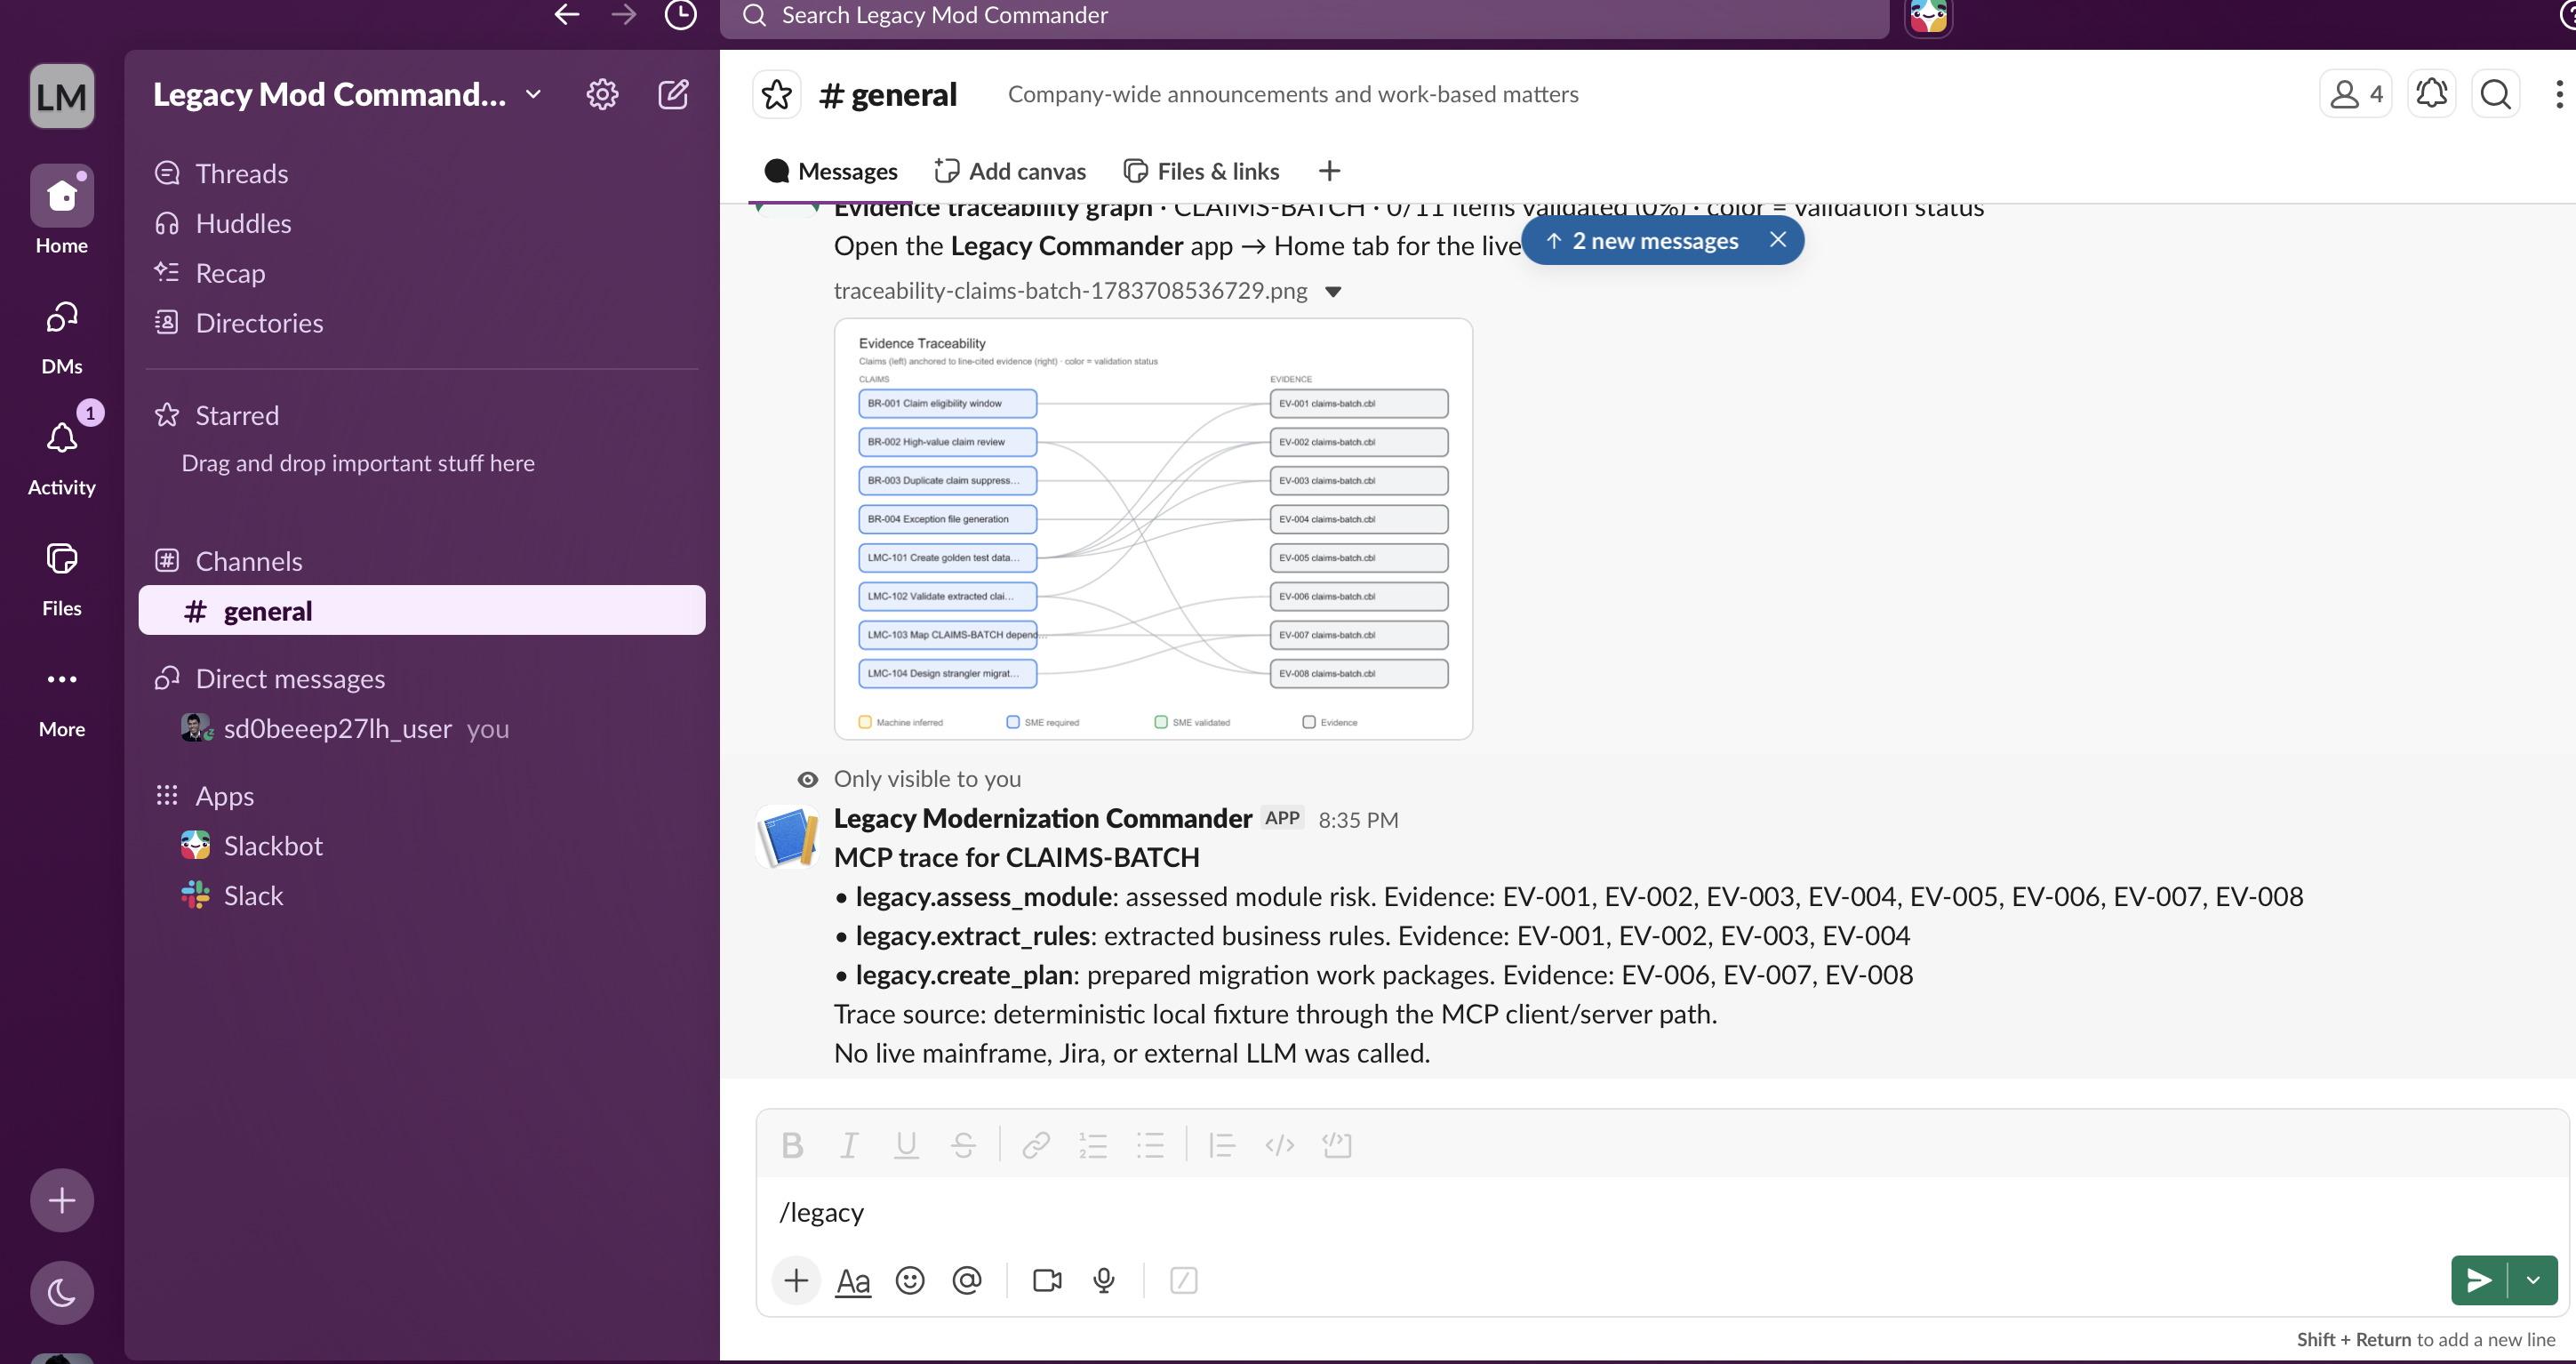Insert a link from the composer toolbar
This screenshot has width=2576, height=1364.
pos(1036,1145)
